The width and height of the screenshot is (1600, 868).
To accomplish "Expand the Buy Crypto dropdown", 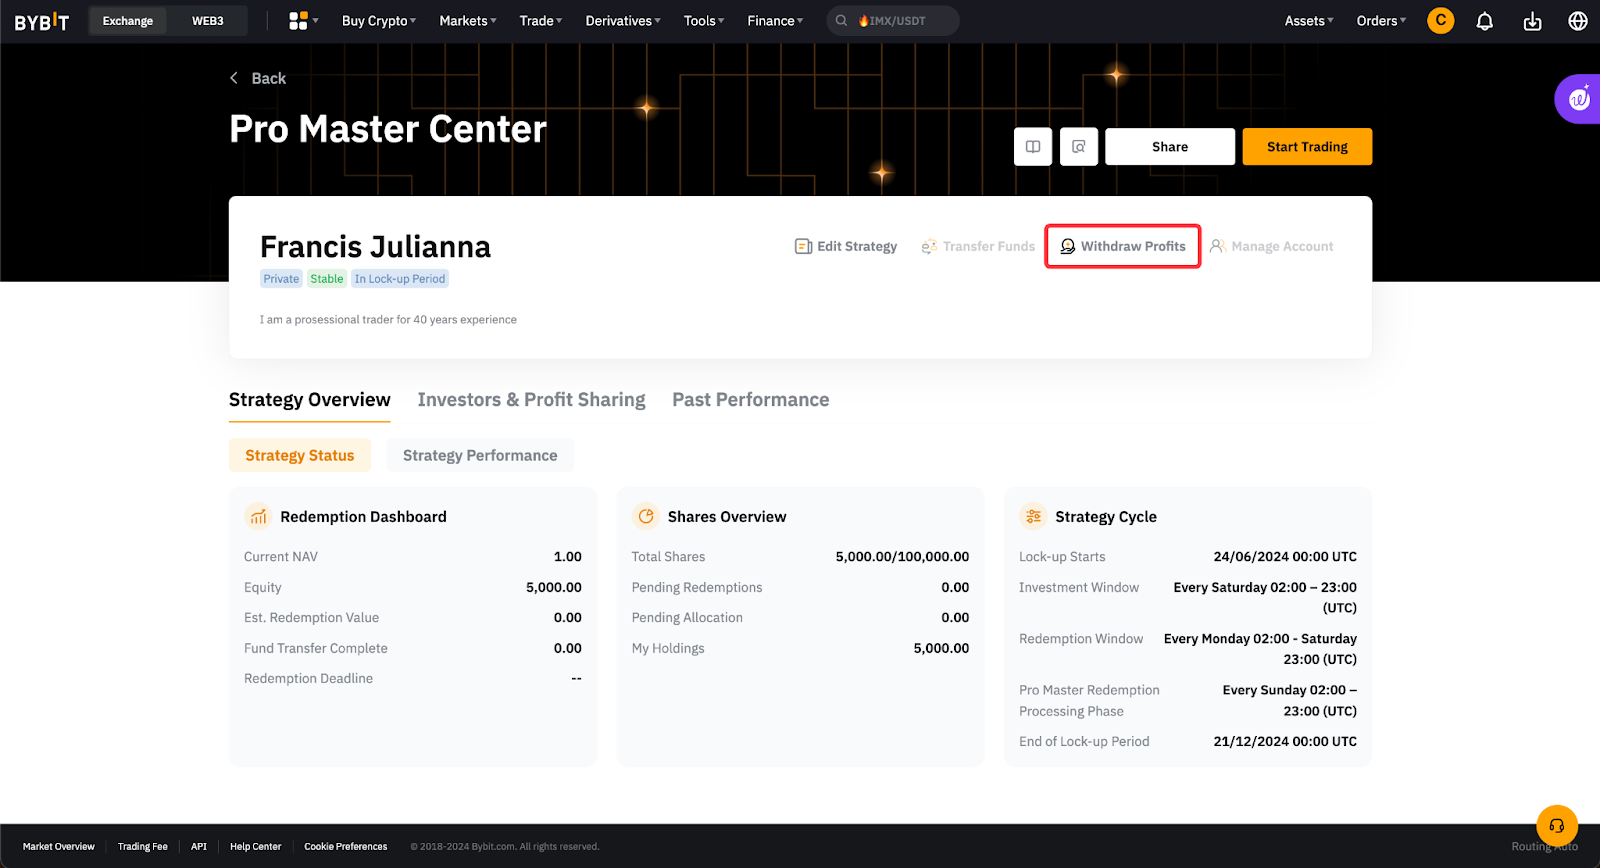I will coord(379,21).
